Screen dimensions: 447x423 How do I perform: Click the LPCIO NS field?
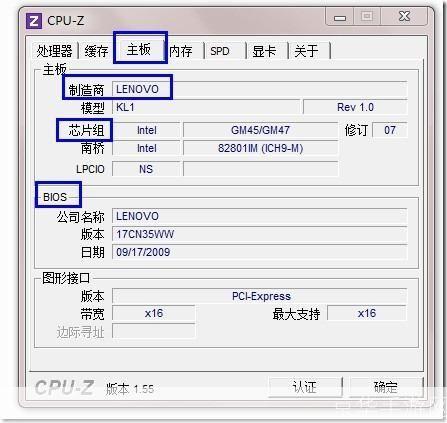[x=146, y=169]
